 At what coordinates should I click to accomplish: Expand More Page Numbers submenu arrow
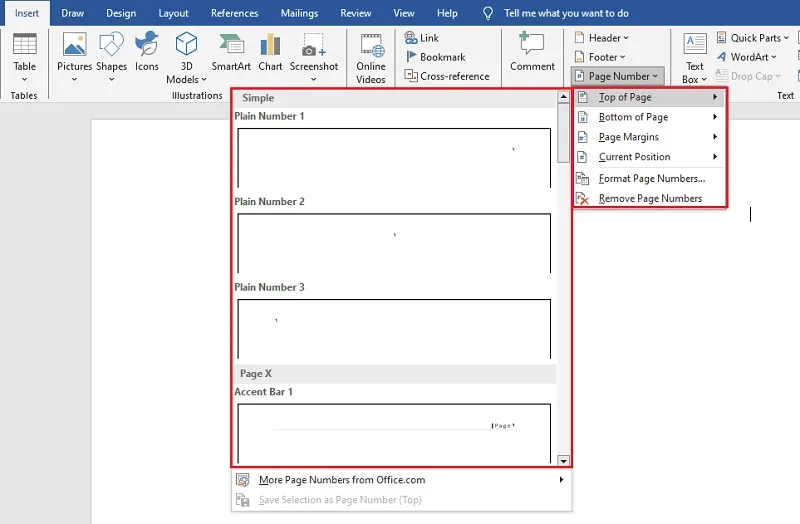click(x=561, y=480)
